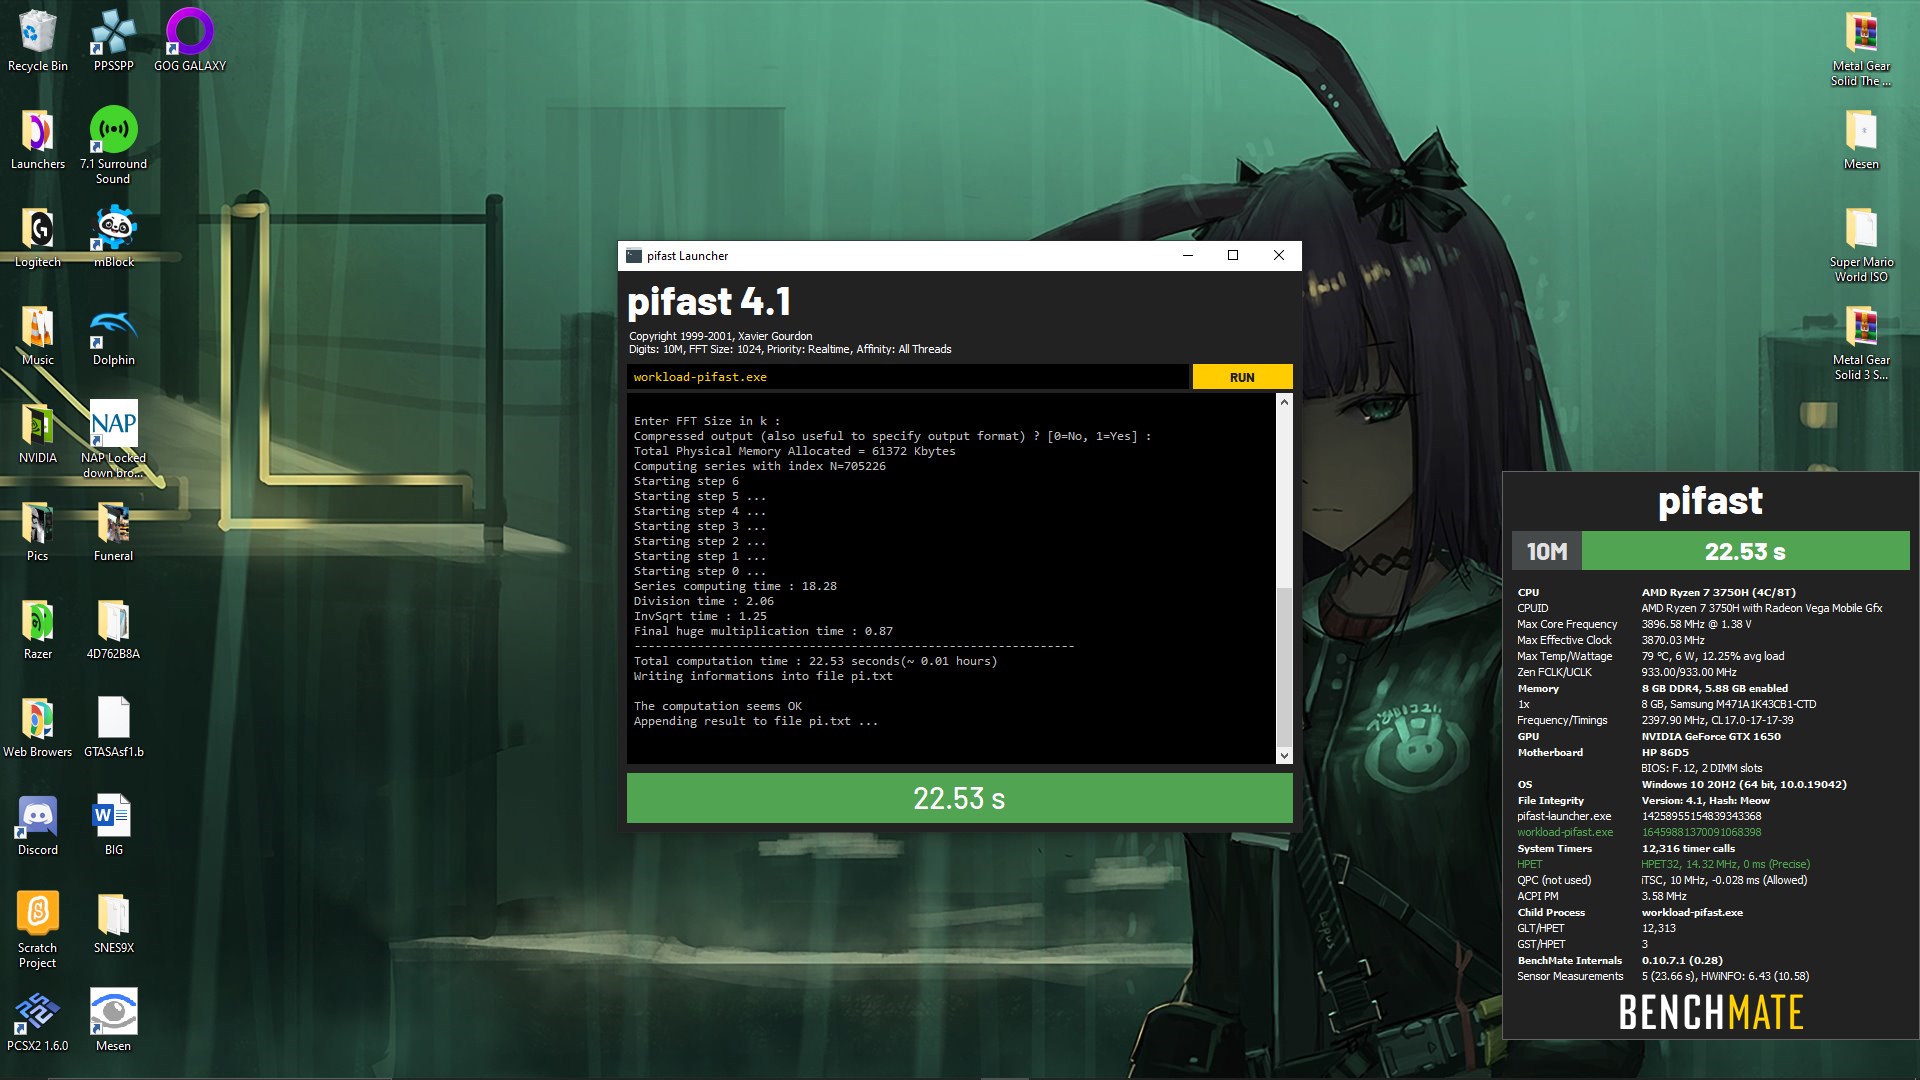
Task: Click the console vertical scrollbar thumb
Action: click(x=1284, y=665)
